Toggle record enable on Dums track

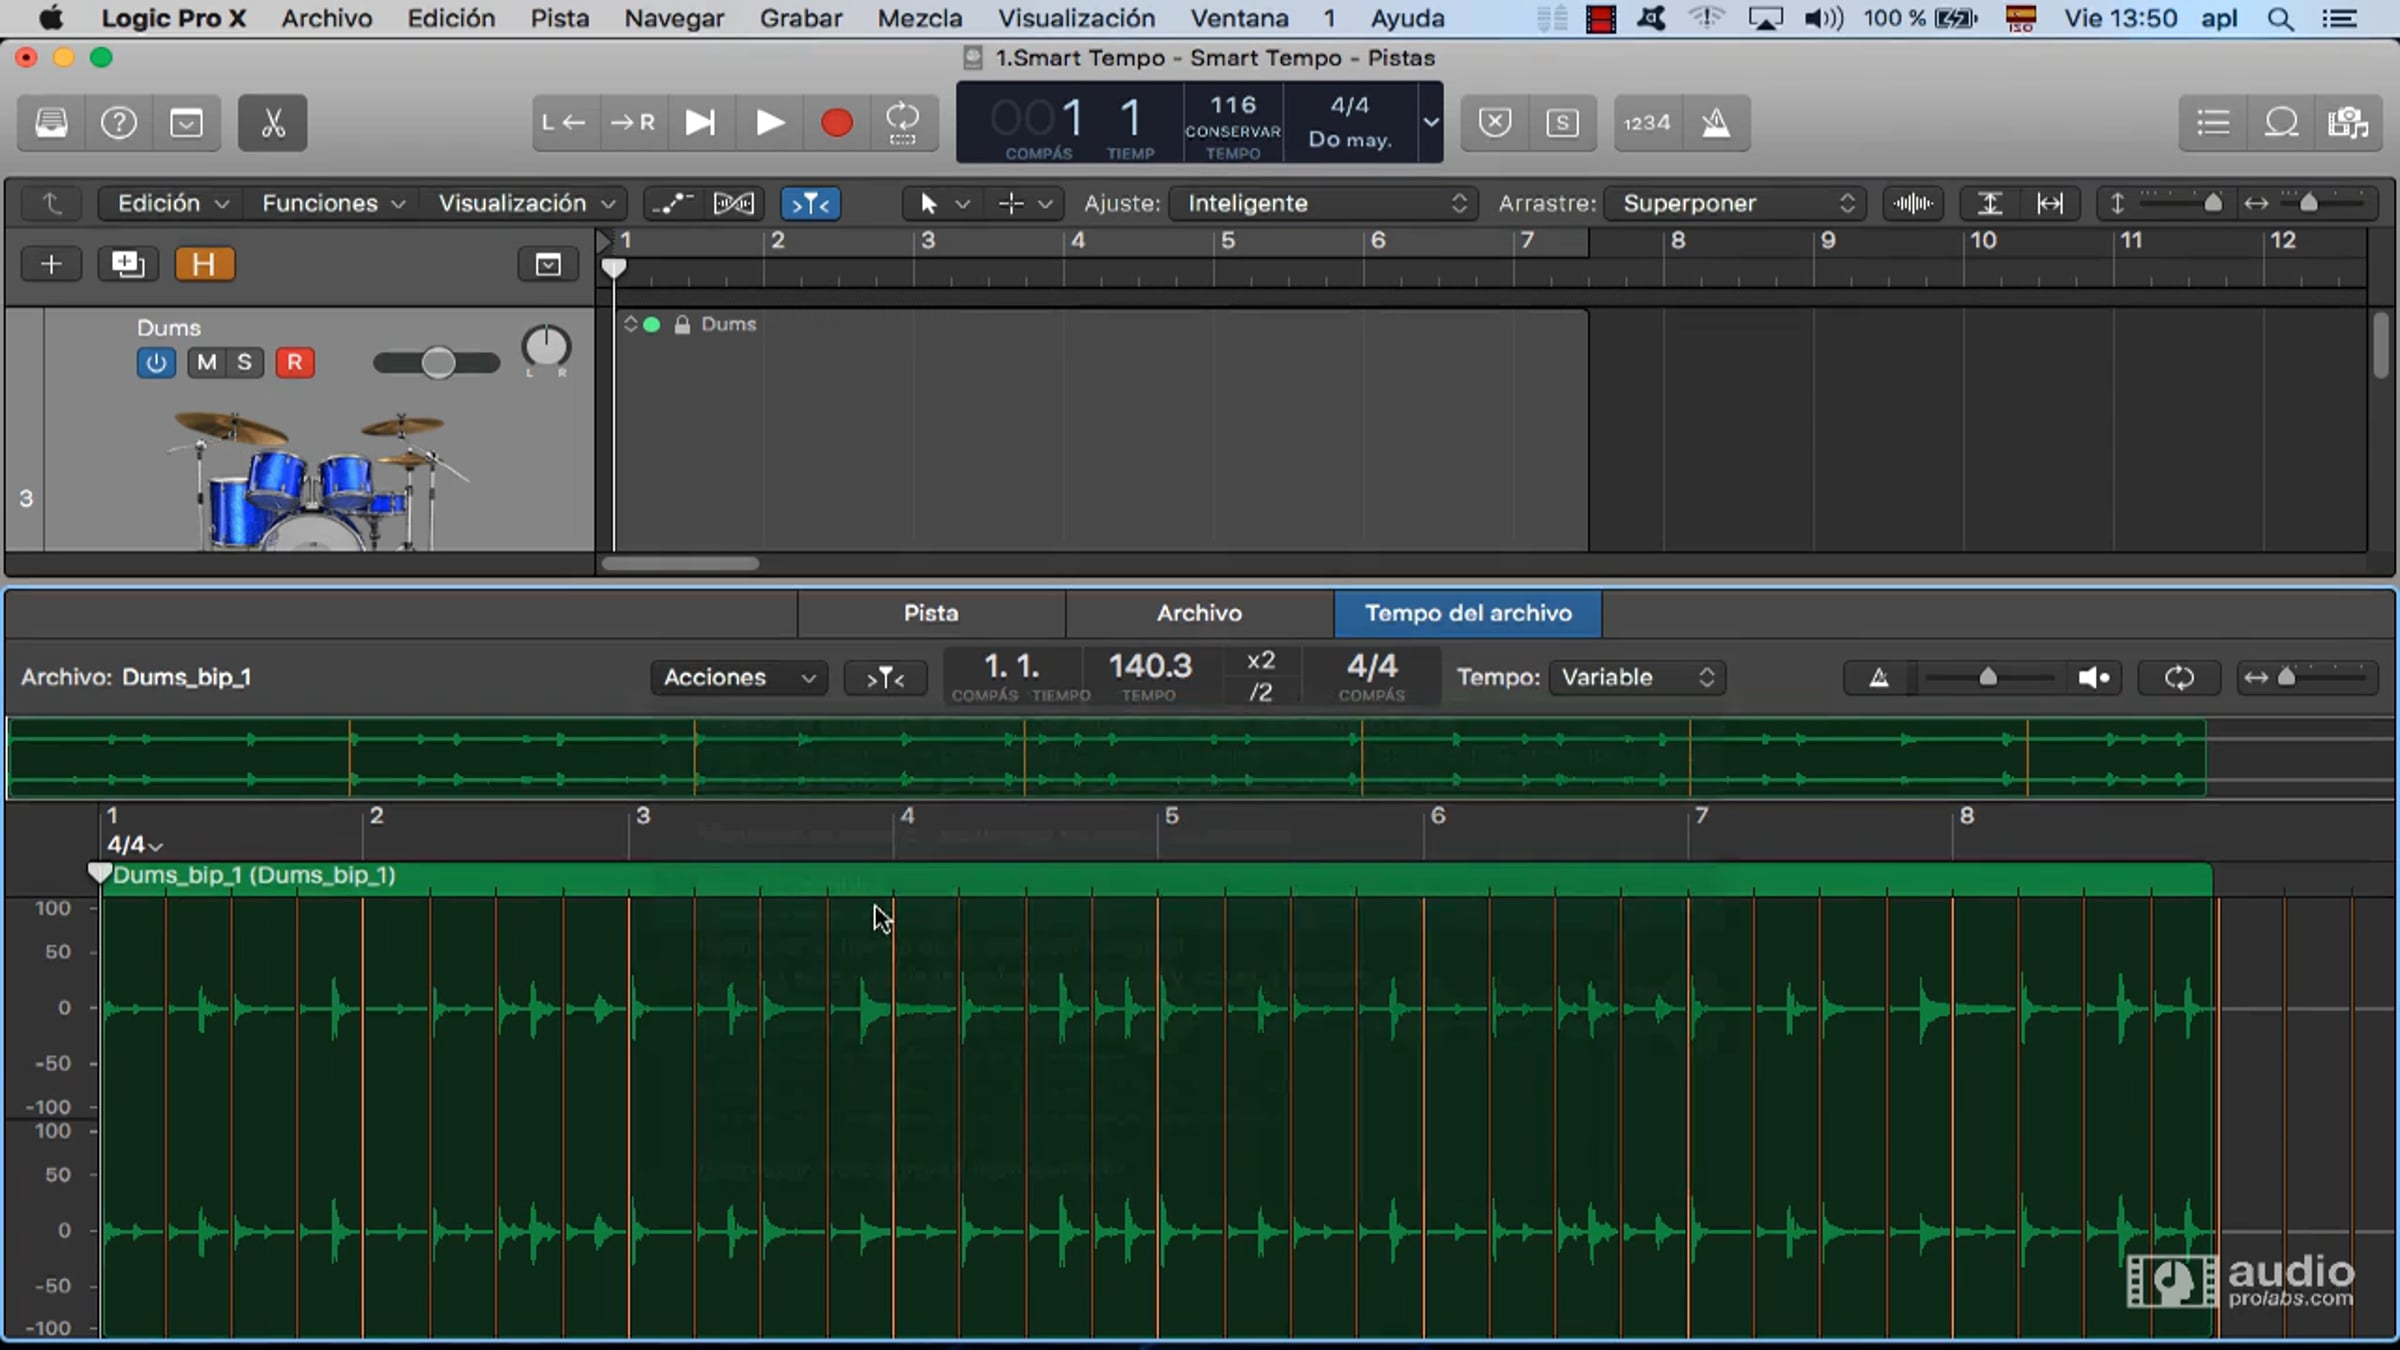294,362
